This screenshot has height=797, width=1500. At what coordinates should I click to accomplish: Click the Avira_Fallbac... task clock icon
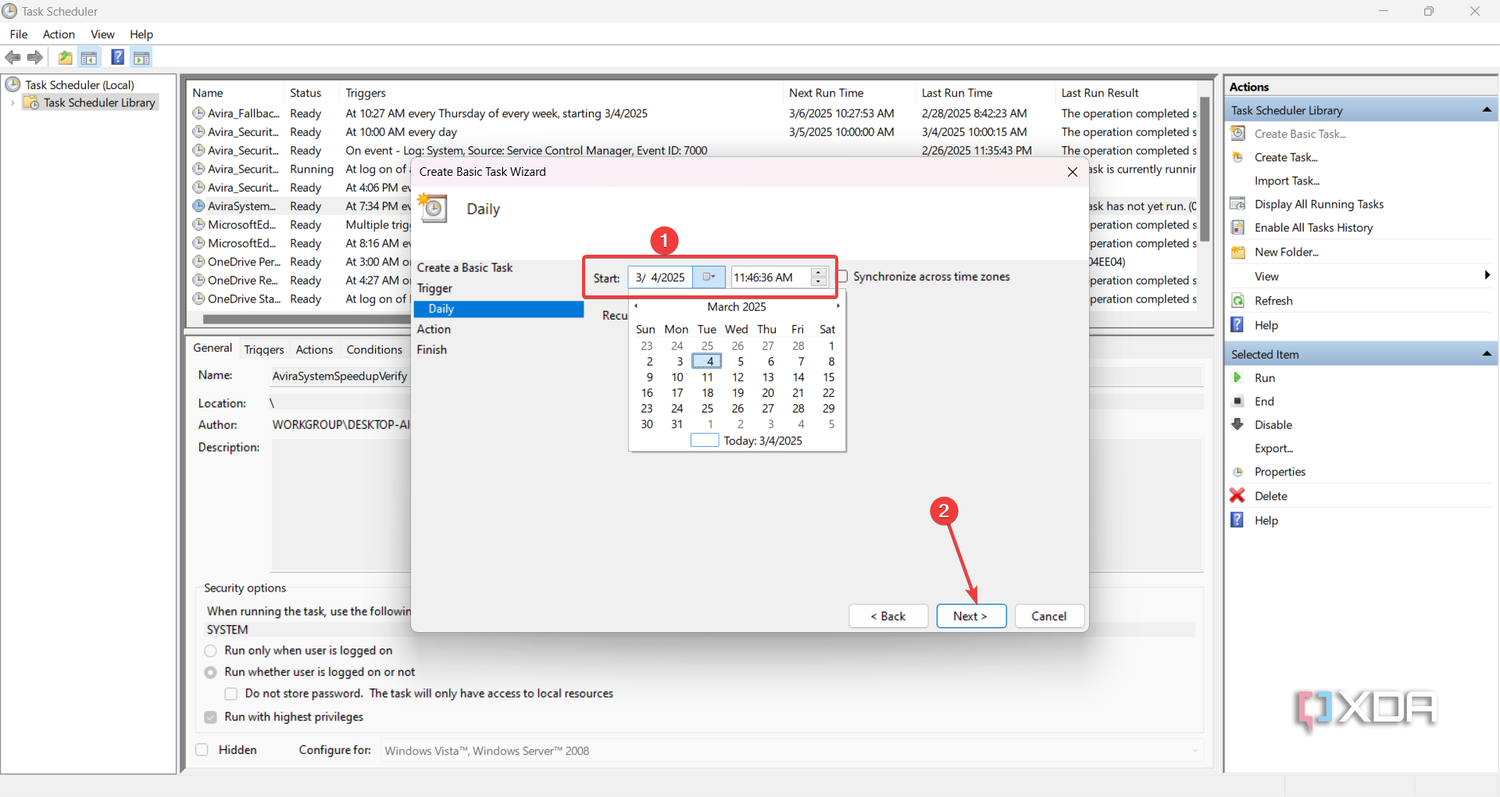point(199,114)
